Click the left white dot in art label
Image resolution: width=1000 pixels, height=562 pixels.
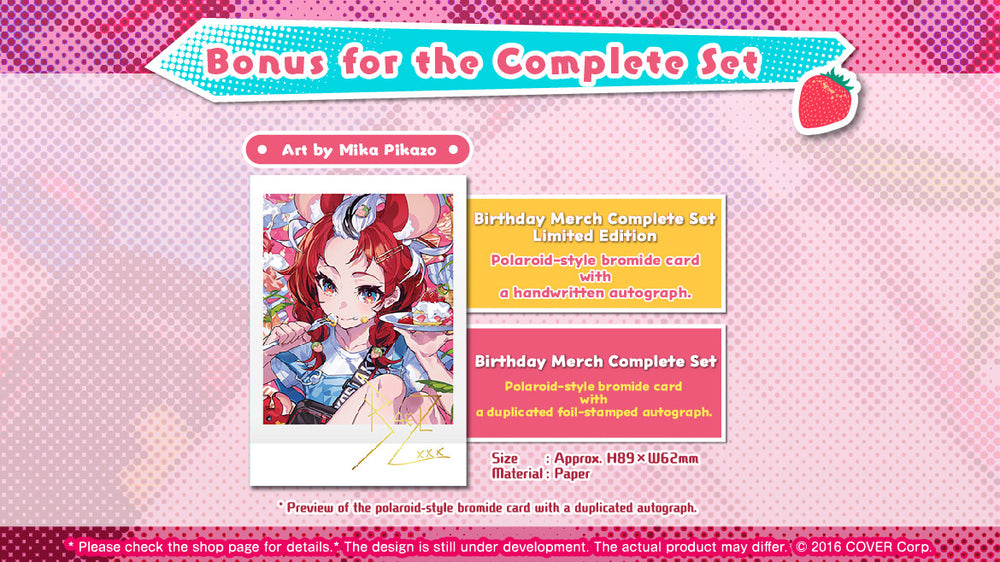pos(262,150)
